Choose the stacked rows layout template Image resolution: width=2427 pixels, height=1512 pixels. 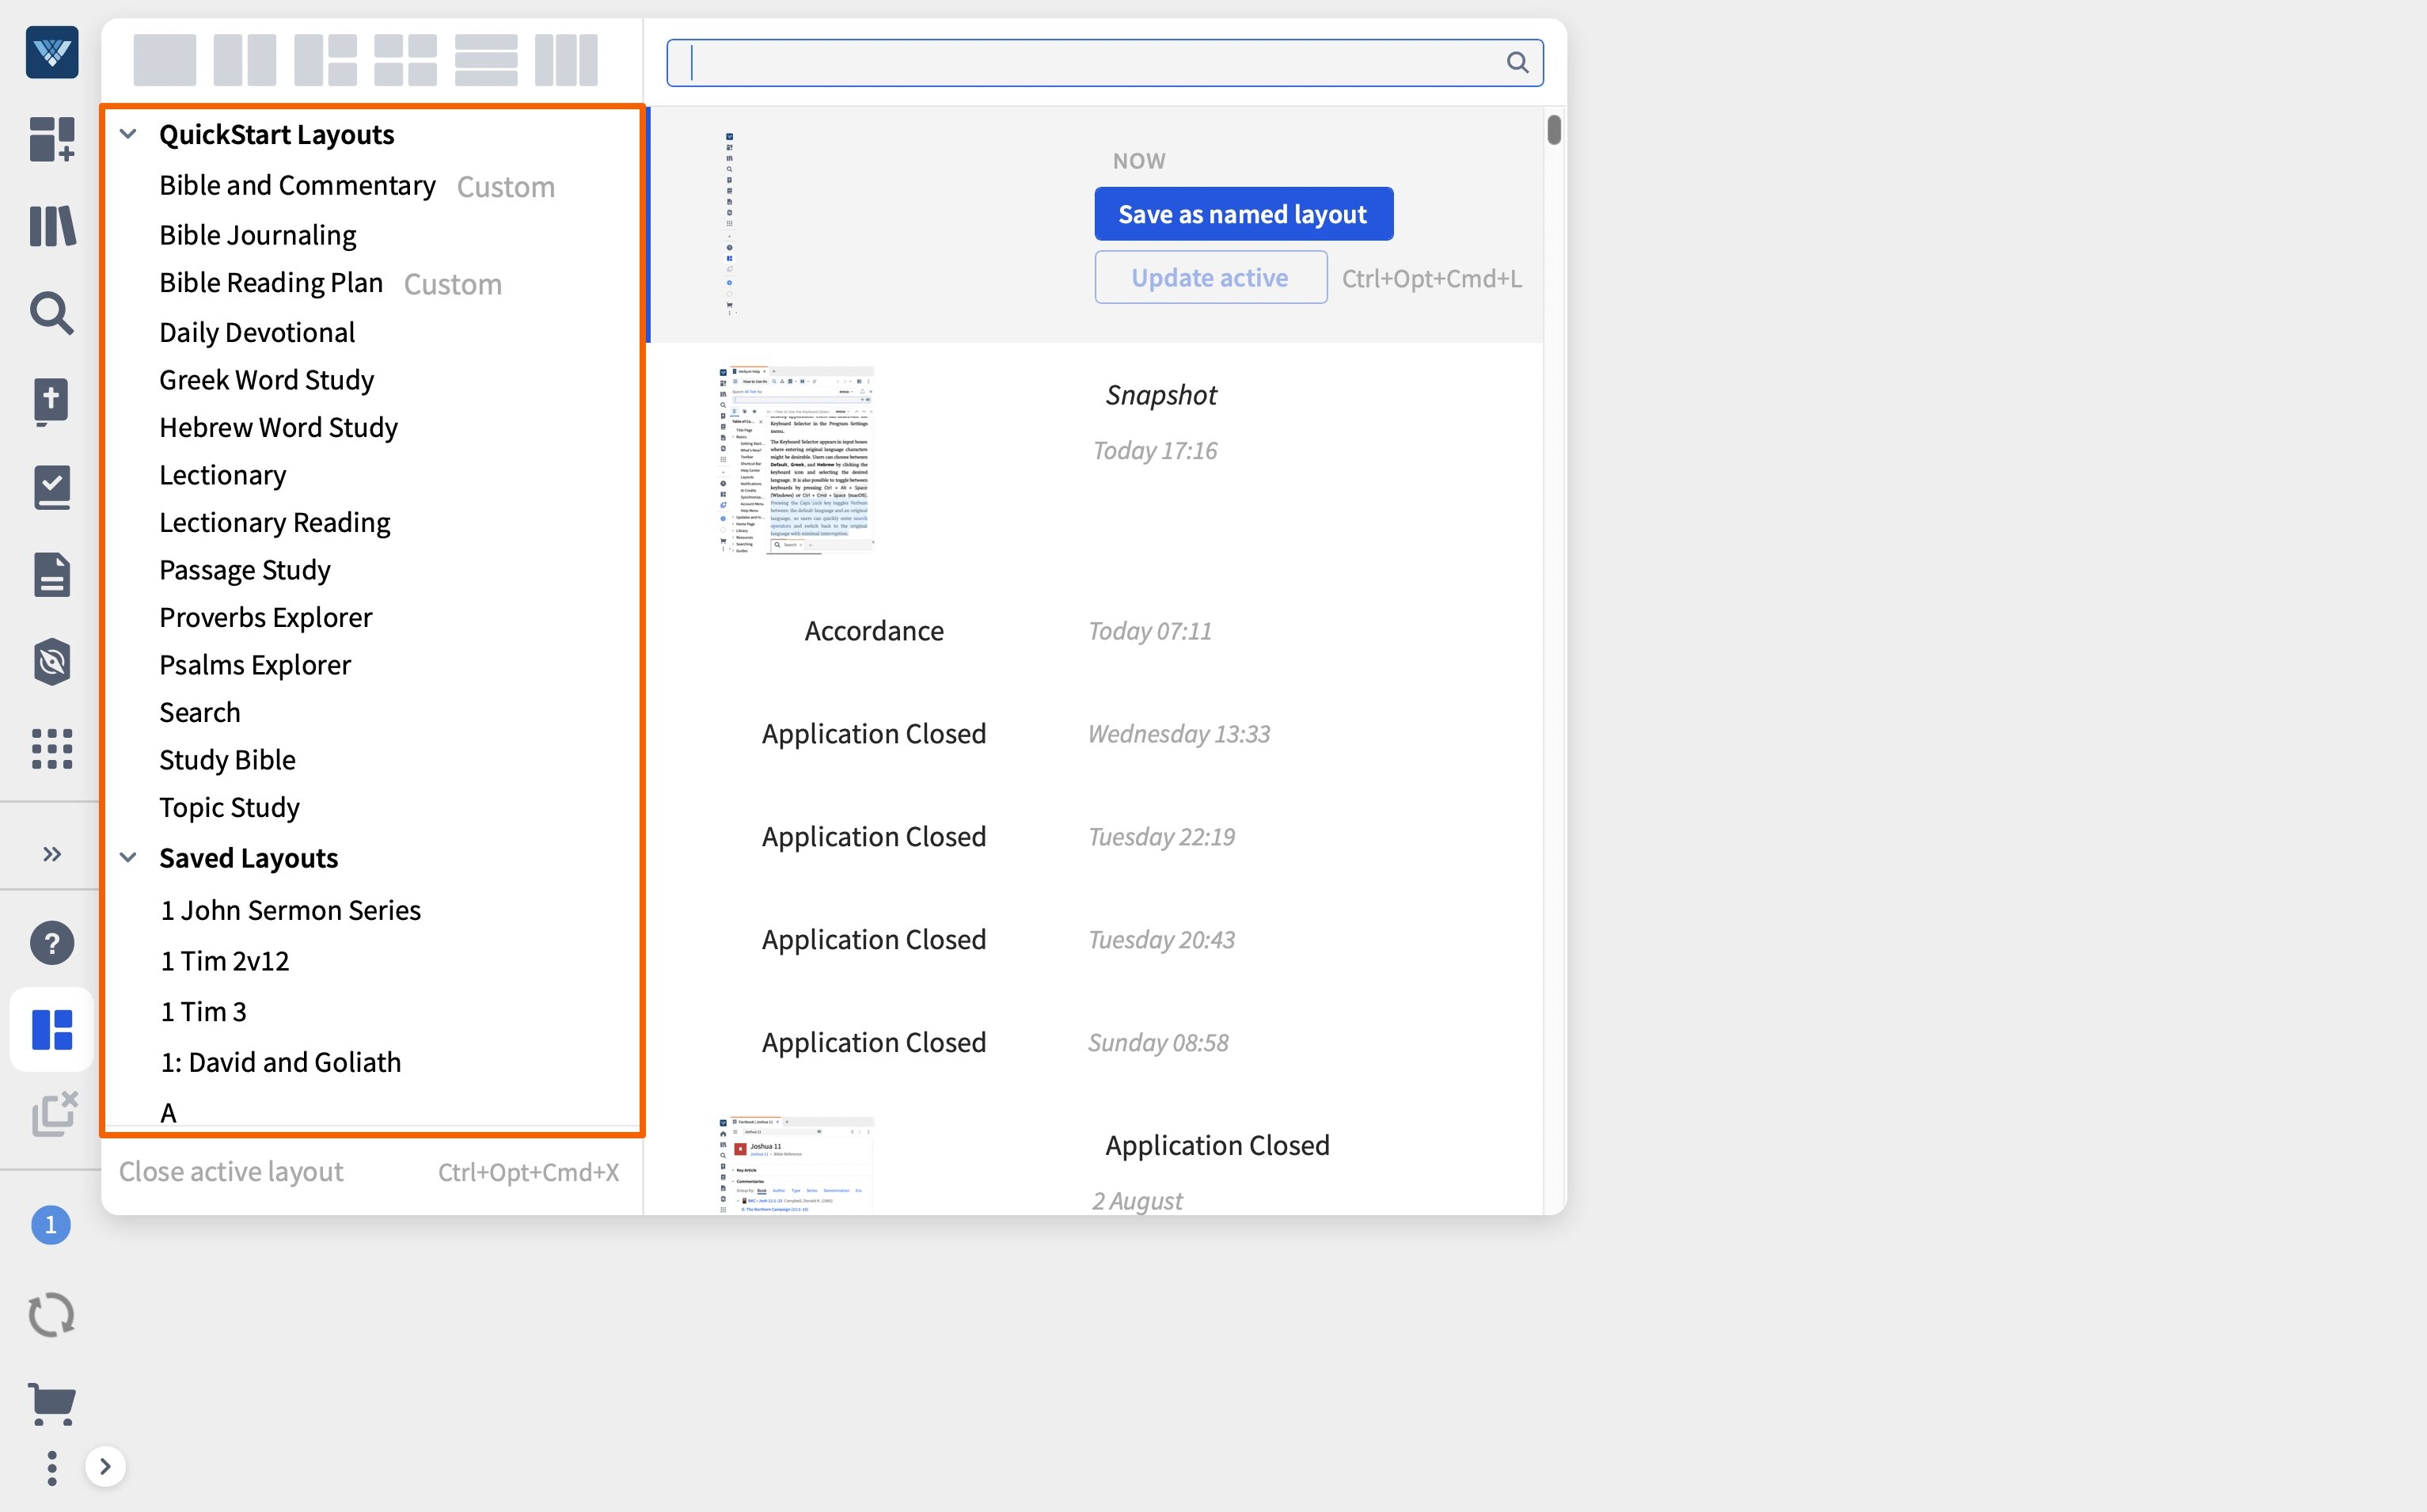[x=486, y=60]
